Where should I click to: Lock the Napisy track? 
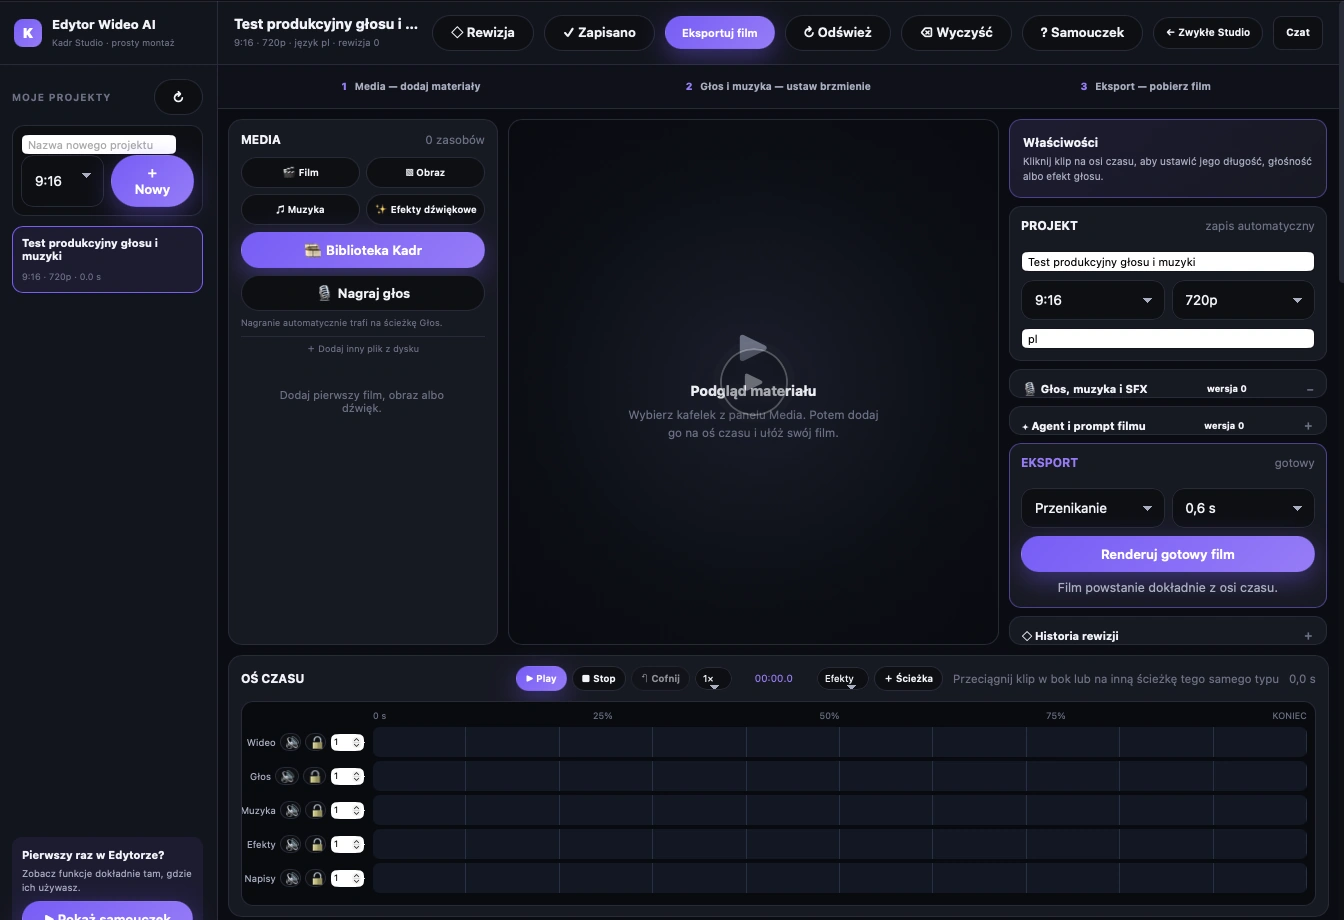316,879
